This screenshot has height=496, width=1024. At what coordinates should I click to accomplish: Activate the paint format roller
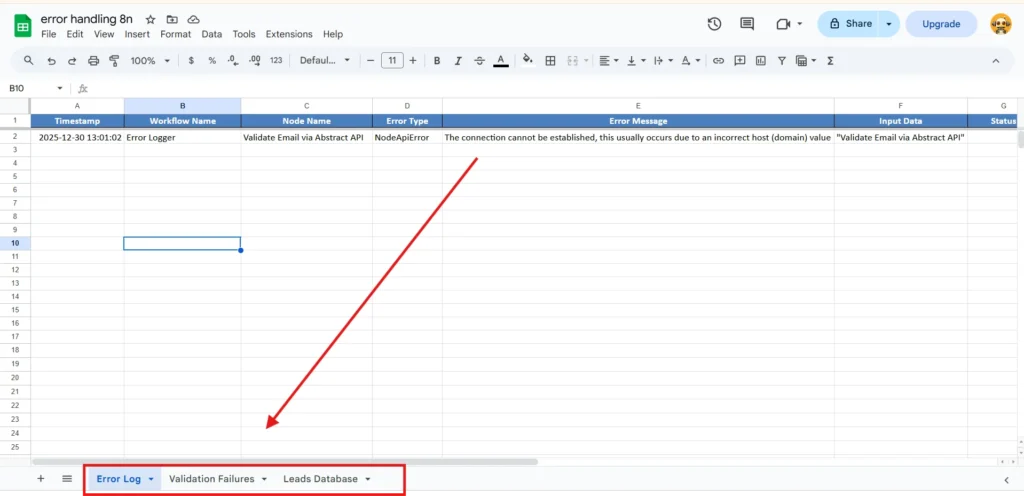(114, 61)
